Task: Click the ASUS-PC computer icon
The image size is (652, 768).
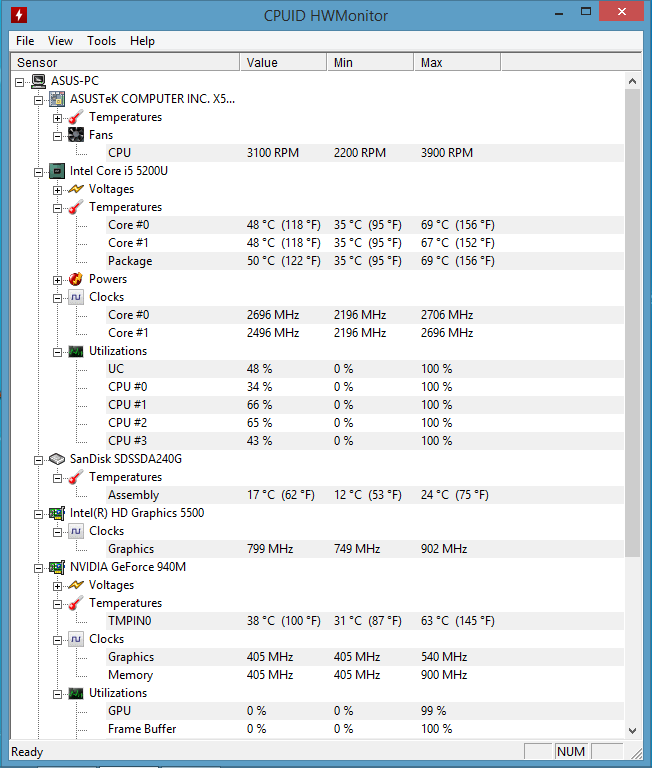Action: (x=39, y=81)
